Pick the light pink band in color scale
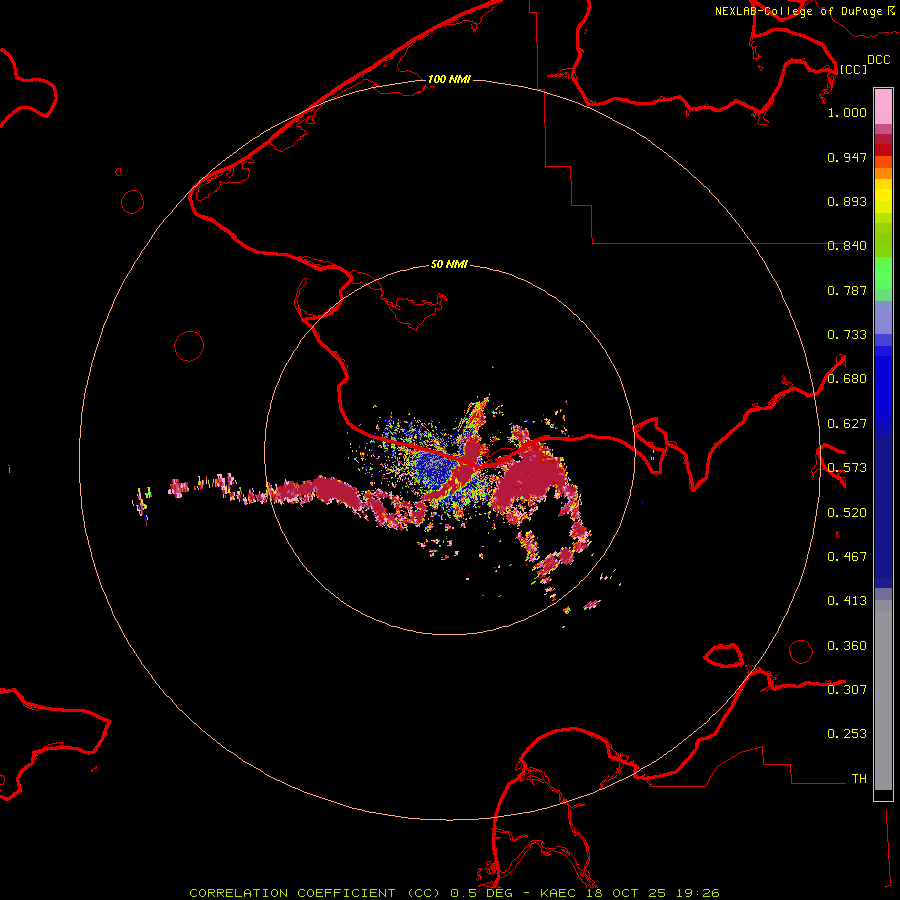 [883, 107]
